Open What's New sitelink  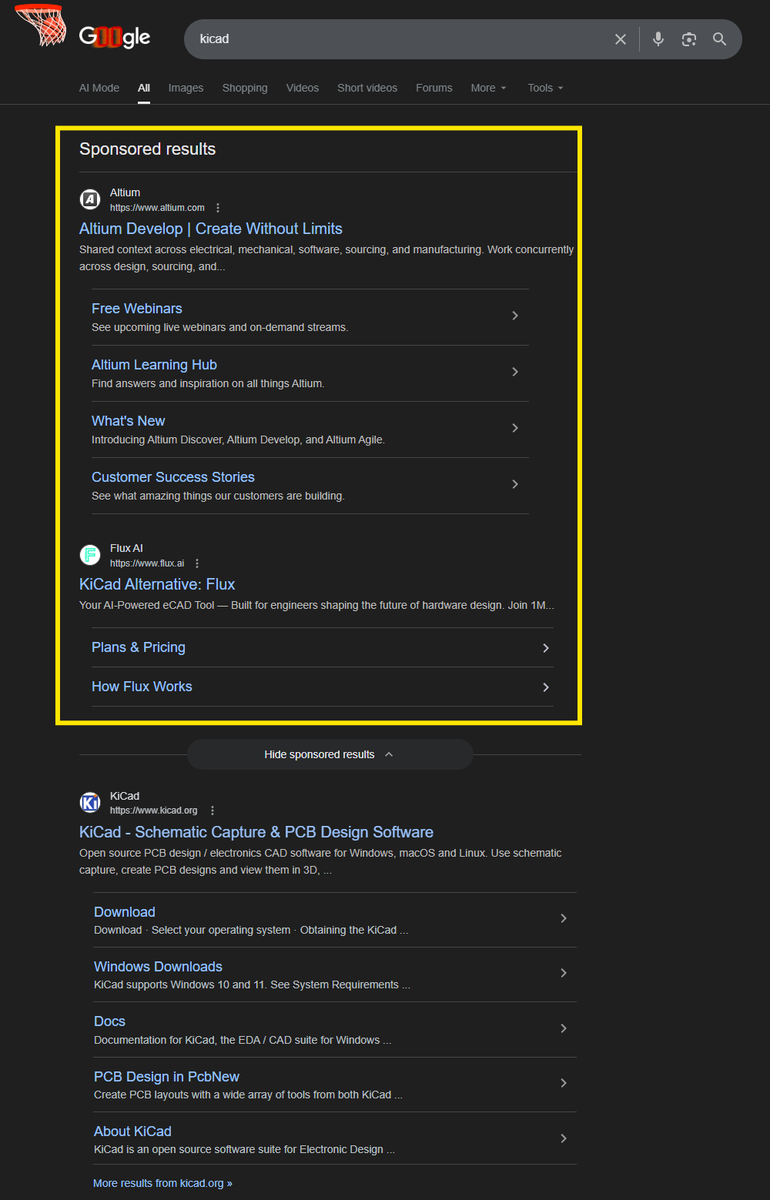click(128, 421)
